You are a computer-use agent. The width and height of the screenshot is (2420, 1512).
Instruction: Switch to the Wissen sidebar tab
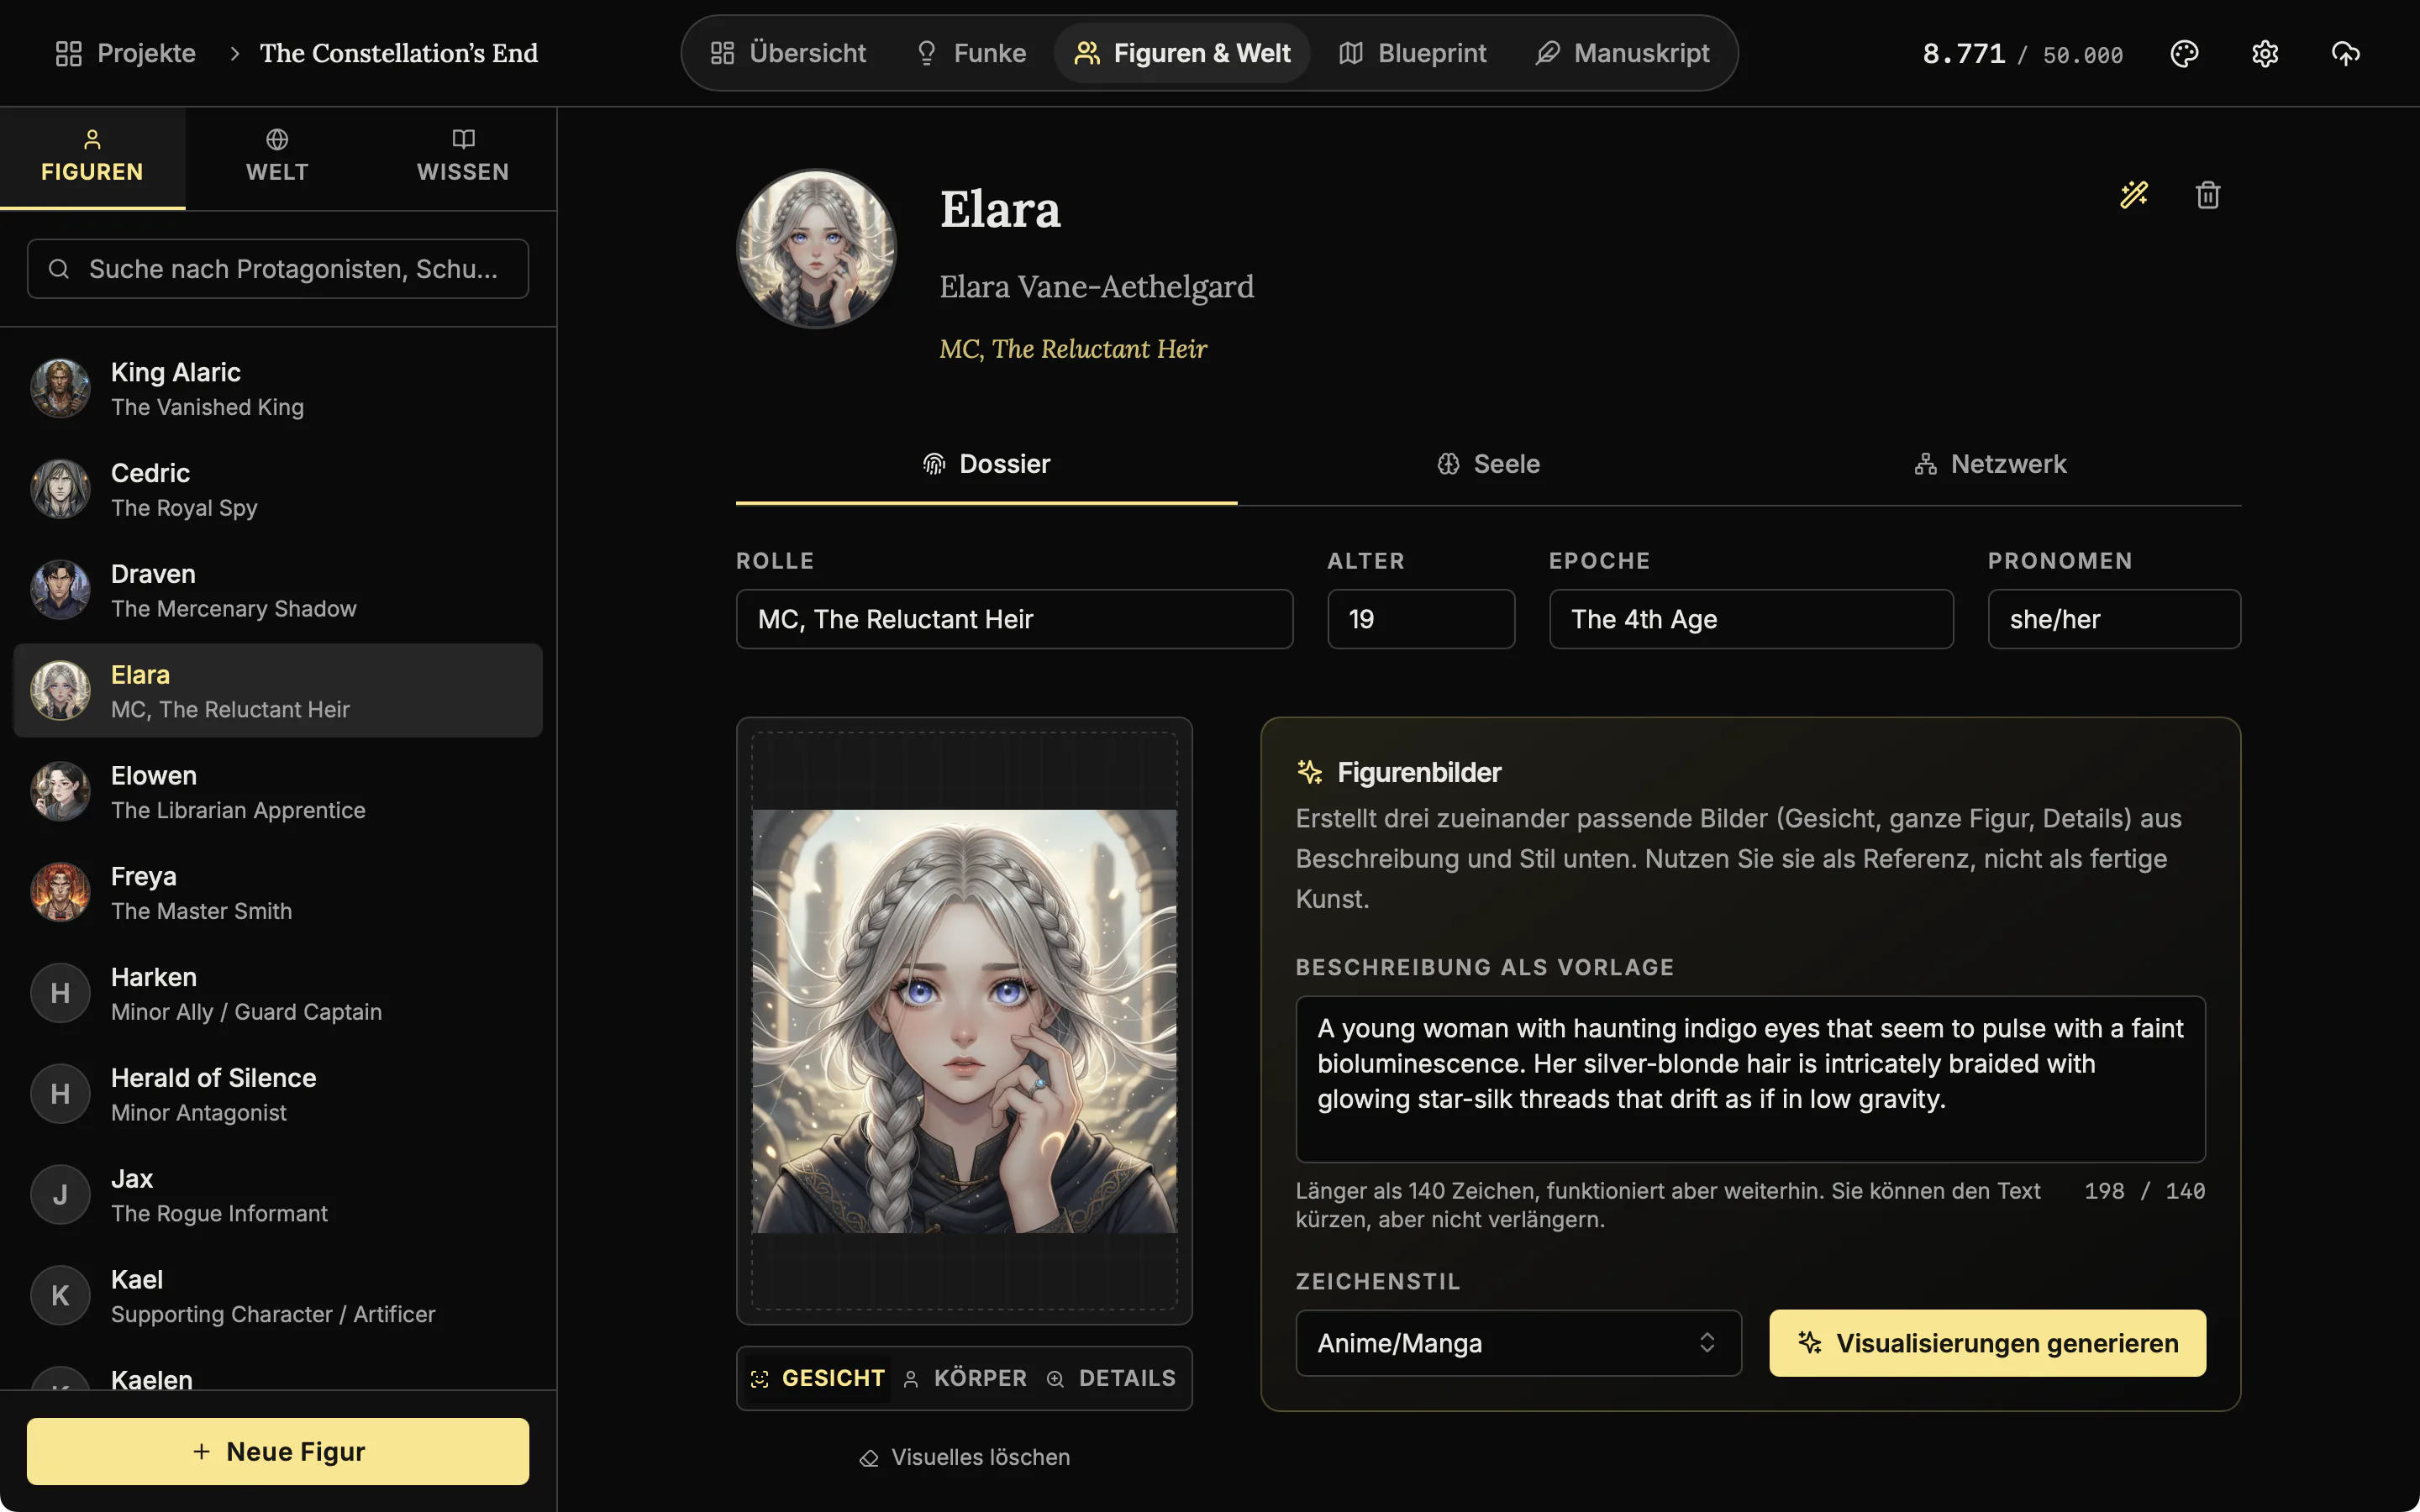[463, 158]
